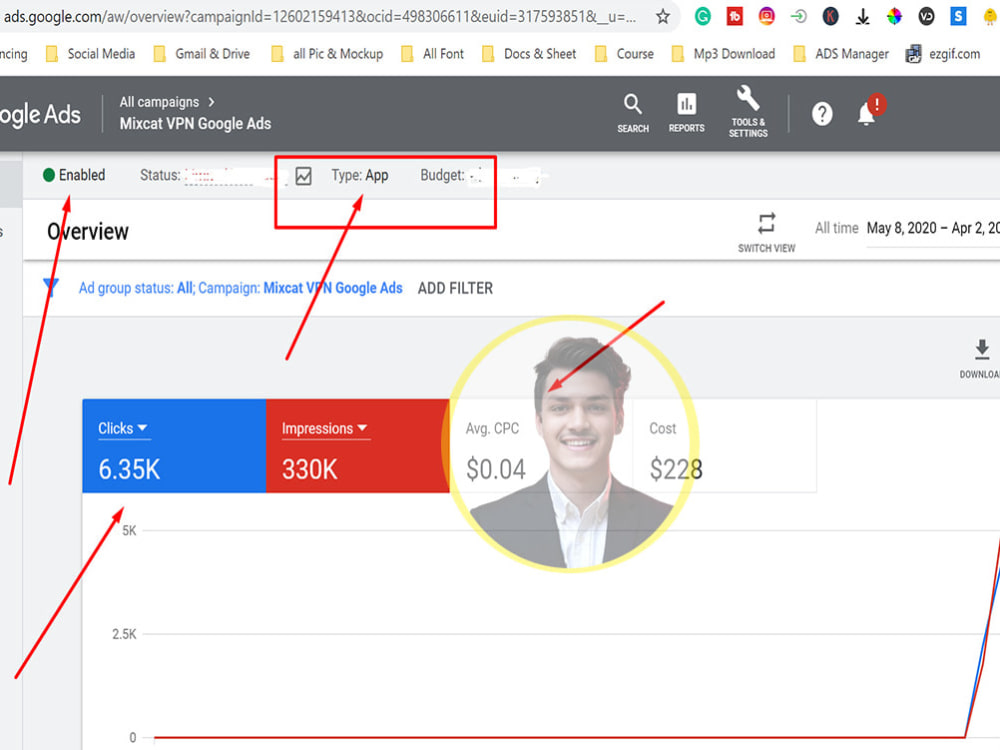1000x750 pixels.
Task: Open the date range May 8, 2020 picker
Action: (933, 228)
